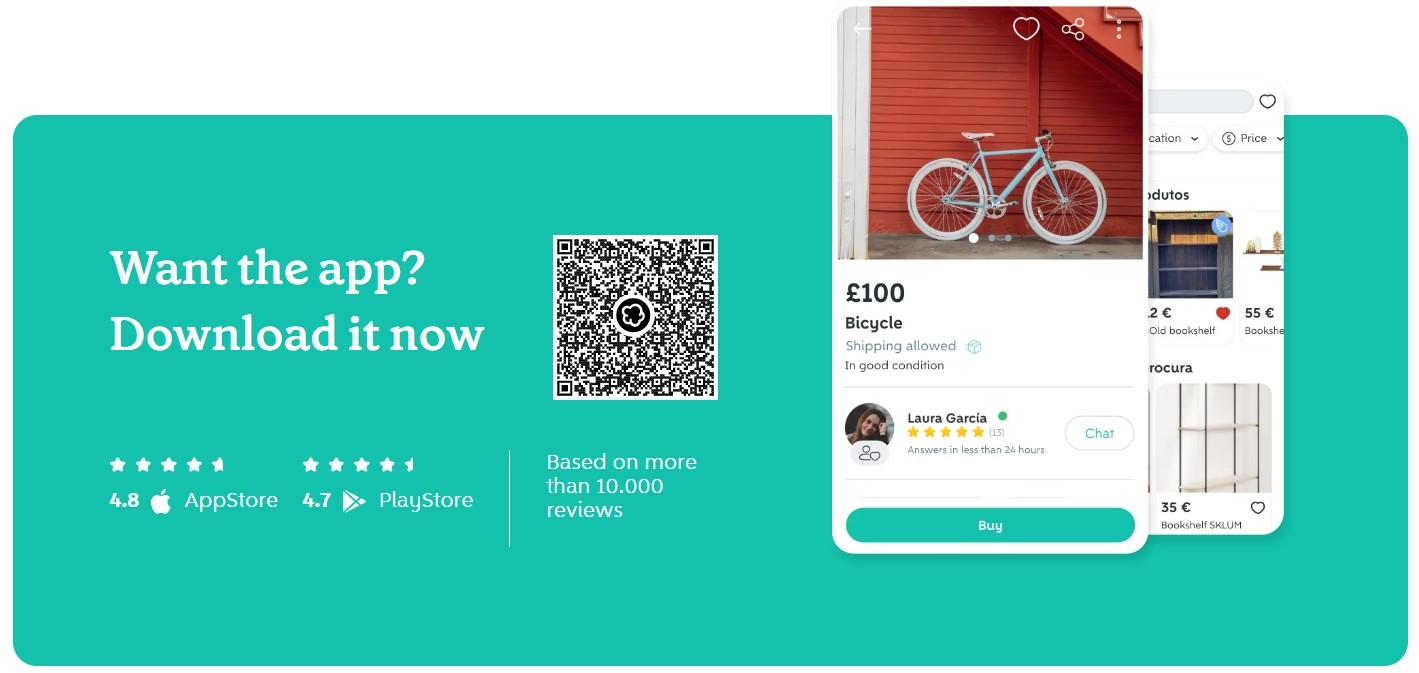The width and height of the screenshot is (1419, 673).
Task: Unlike the Old bookshelf red heart
Action: pos(1223,313)
